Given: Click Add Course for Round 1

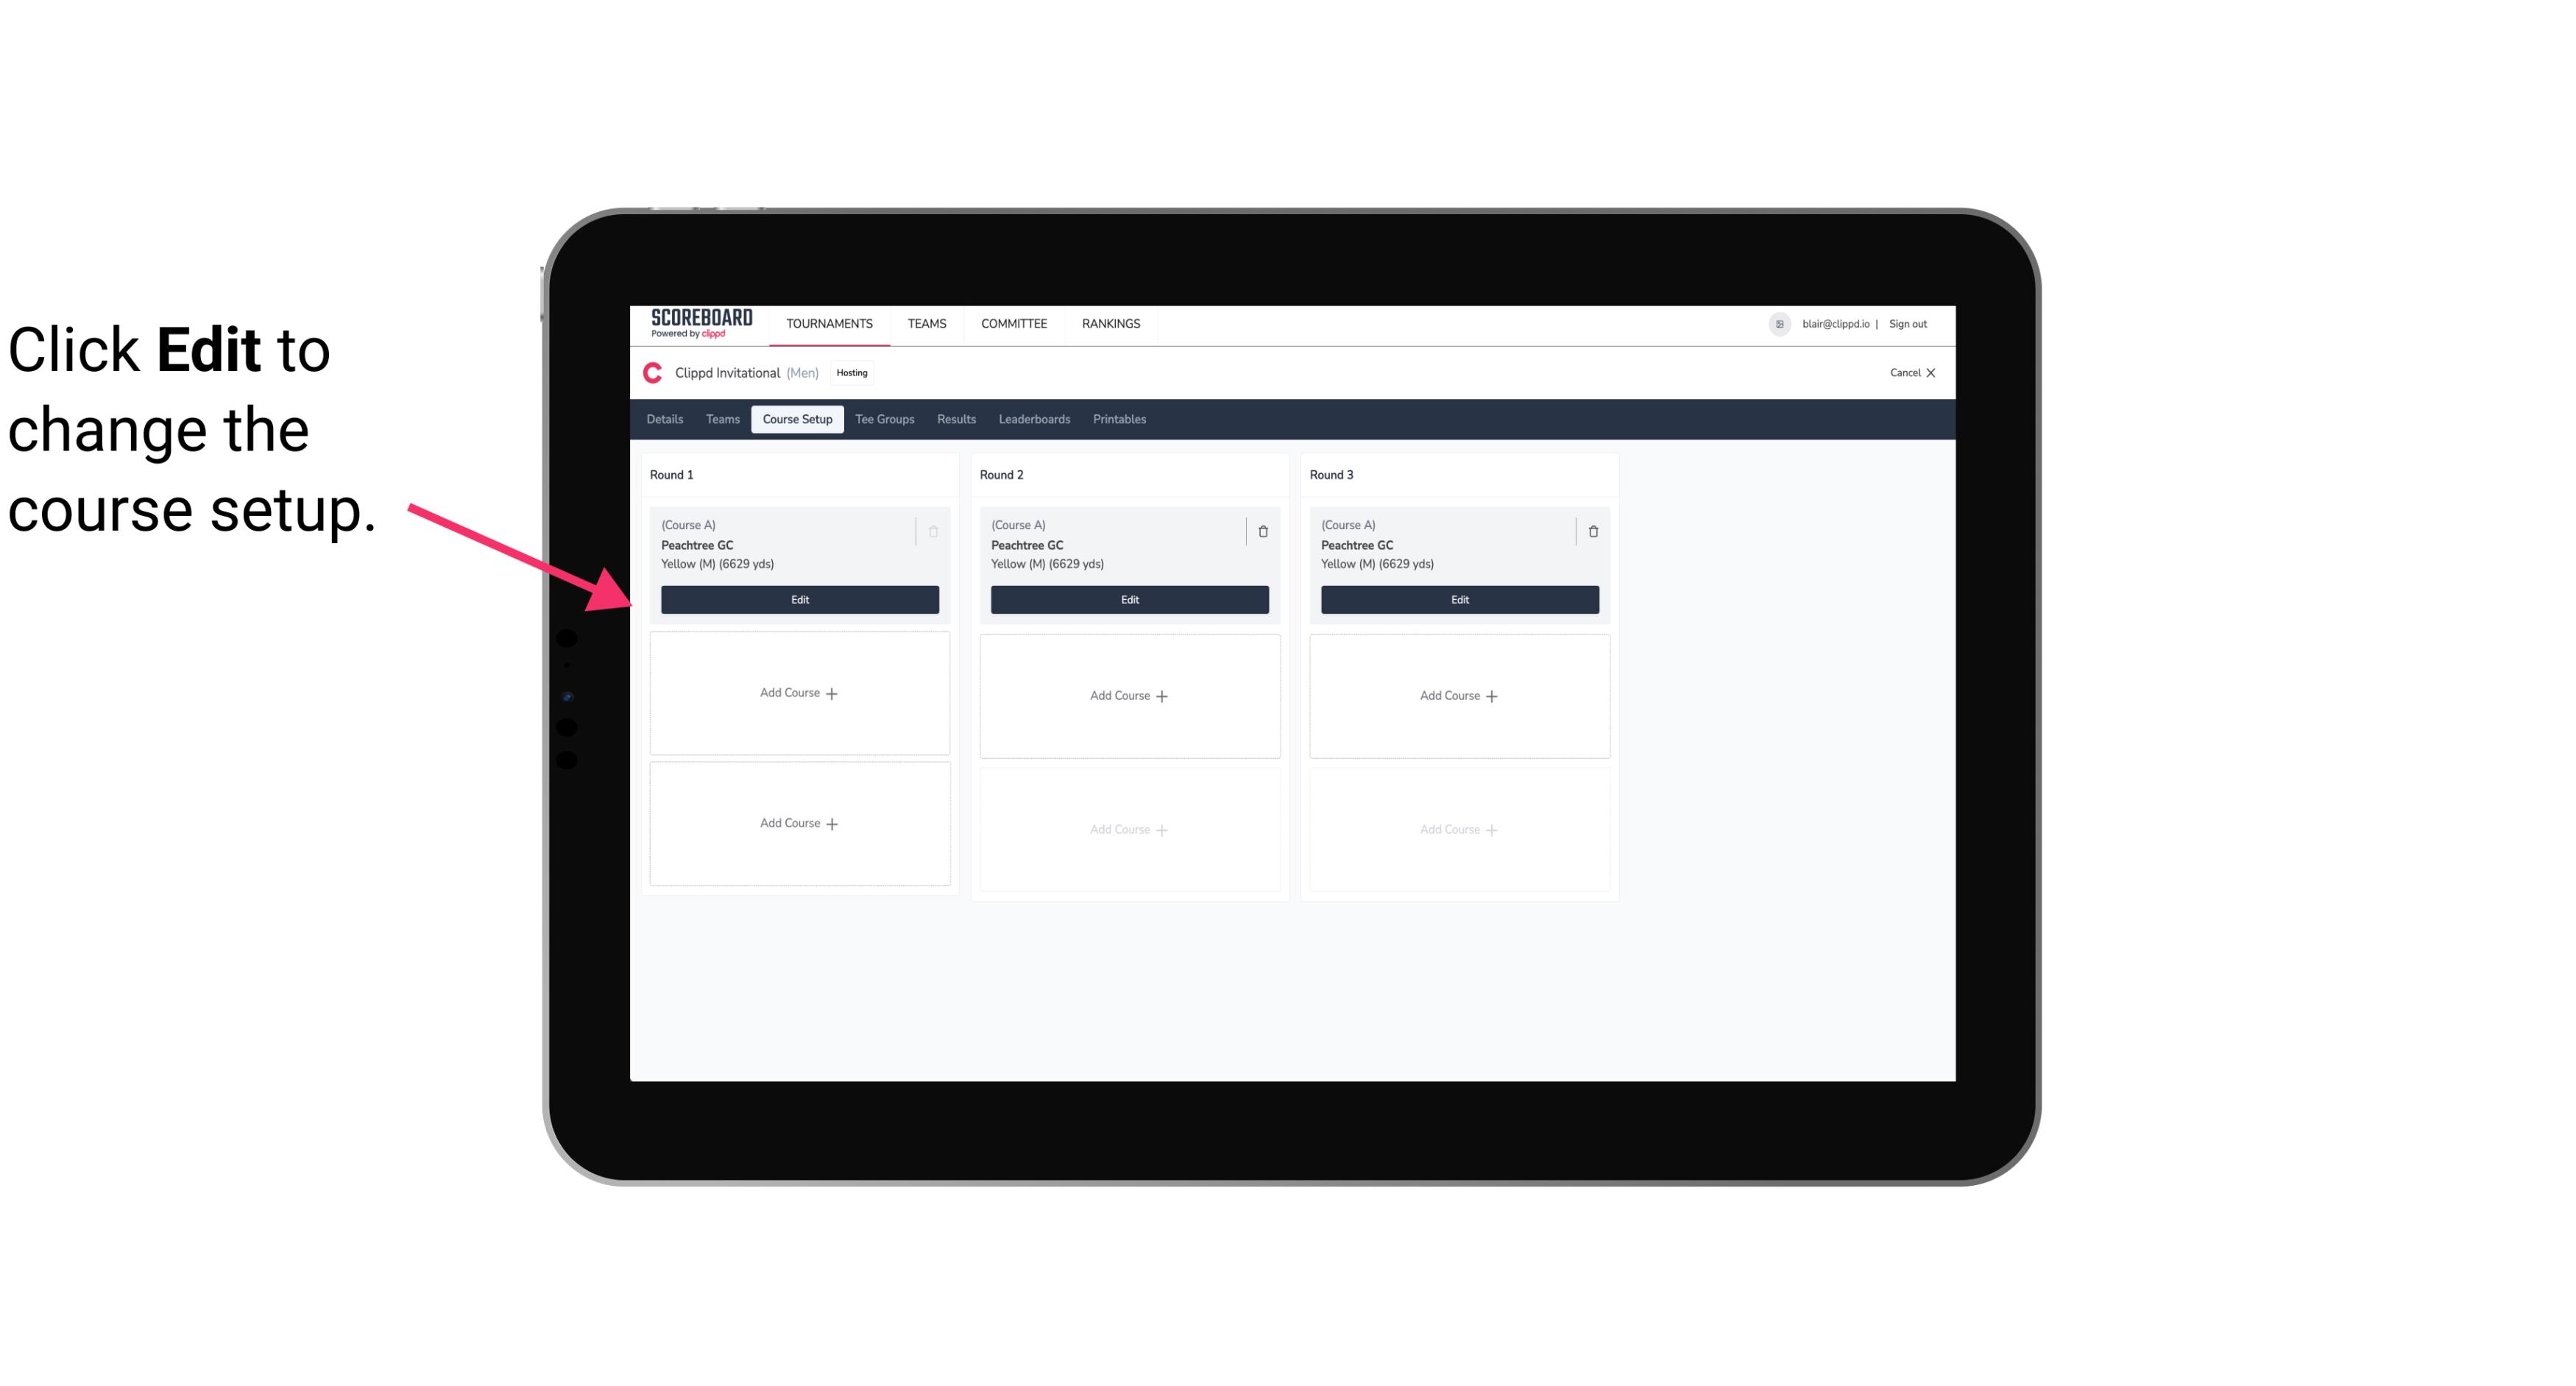Looking at the screenshot, I should point(799,693).
